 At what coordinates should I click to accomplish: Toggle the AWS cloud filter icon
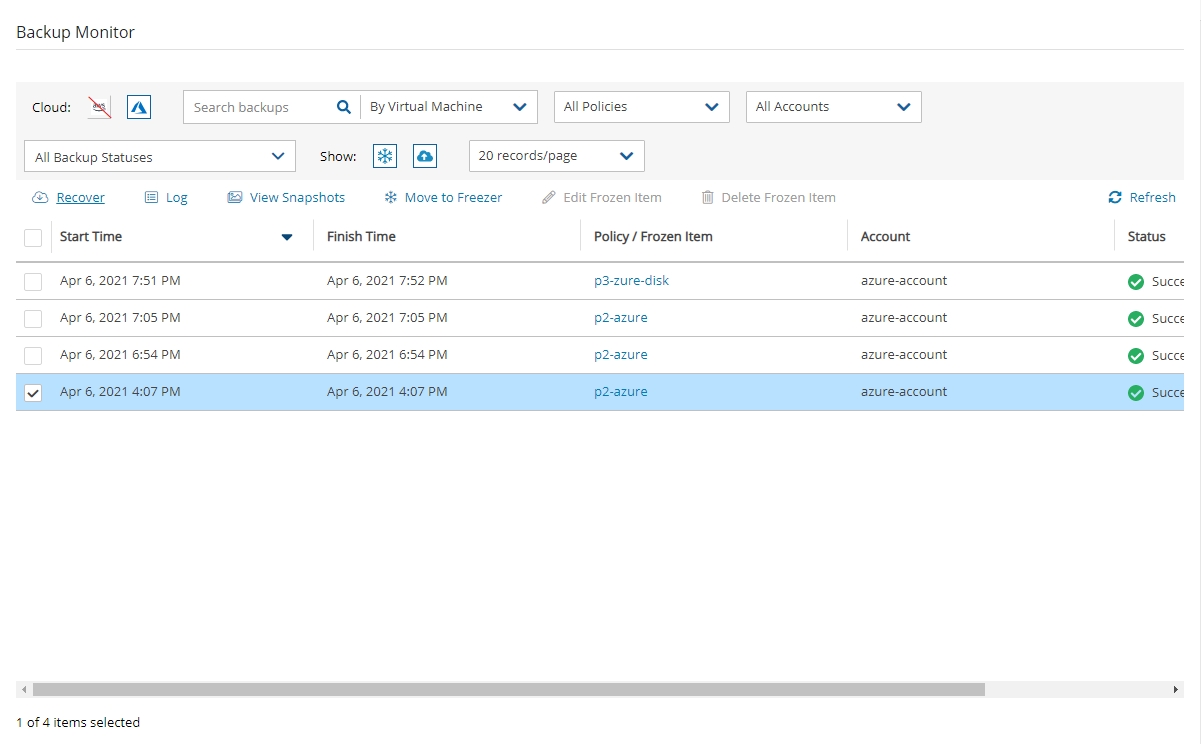(x=99, y=107)
